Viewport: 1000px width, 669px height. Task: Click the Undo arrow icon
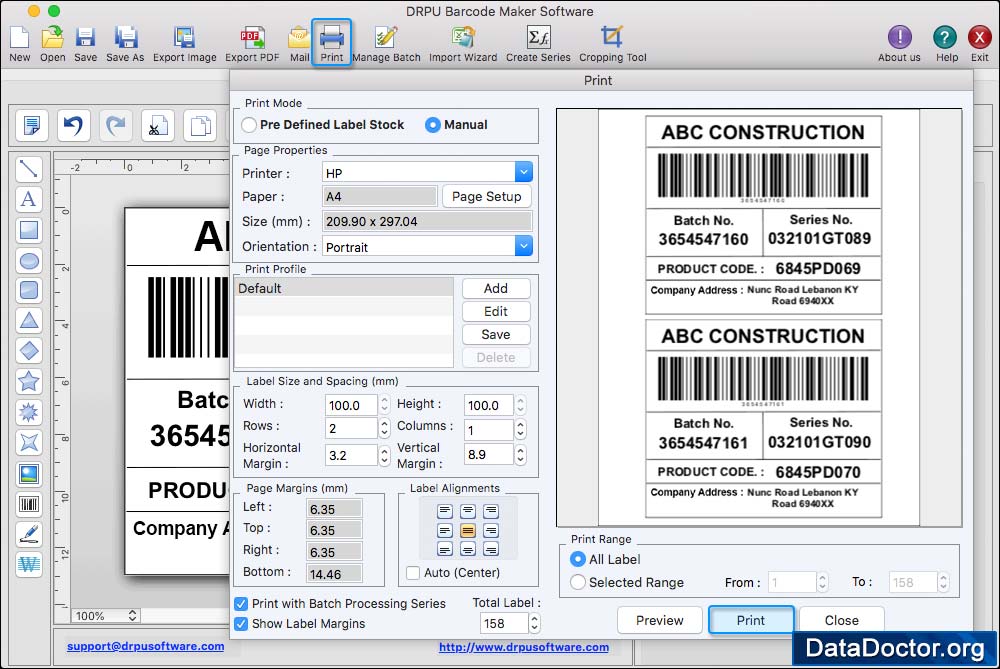tap(73, 125)
